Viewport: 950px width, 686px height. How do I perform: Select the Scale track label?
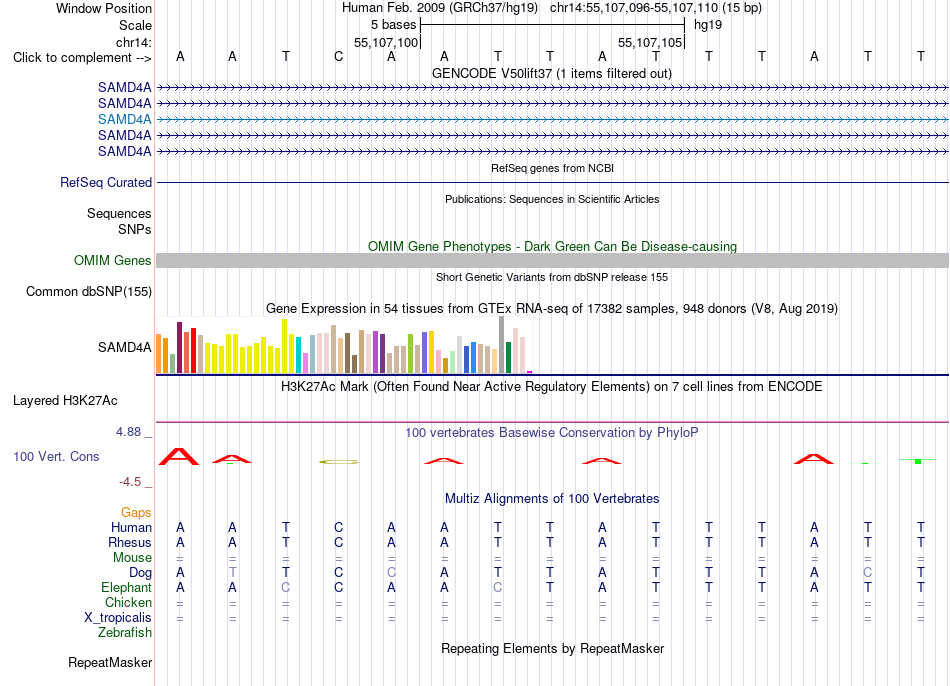tap(135, 25)
